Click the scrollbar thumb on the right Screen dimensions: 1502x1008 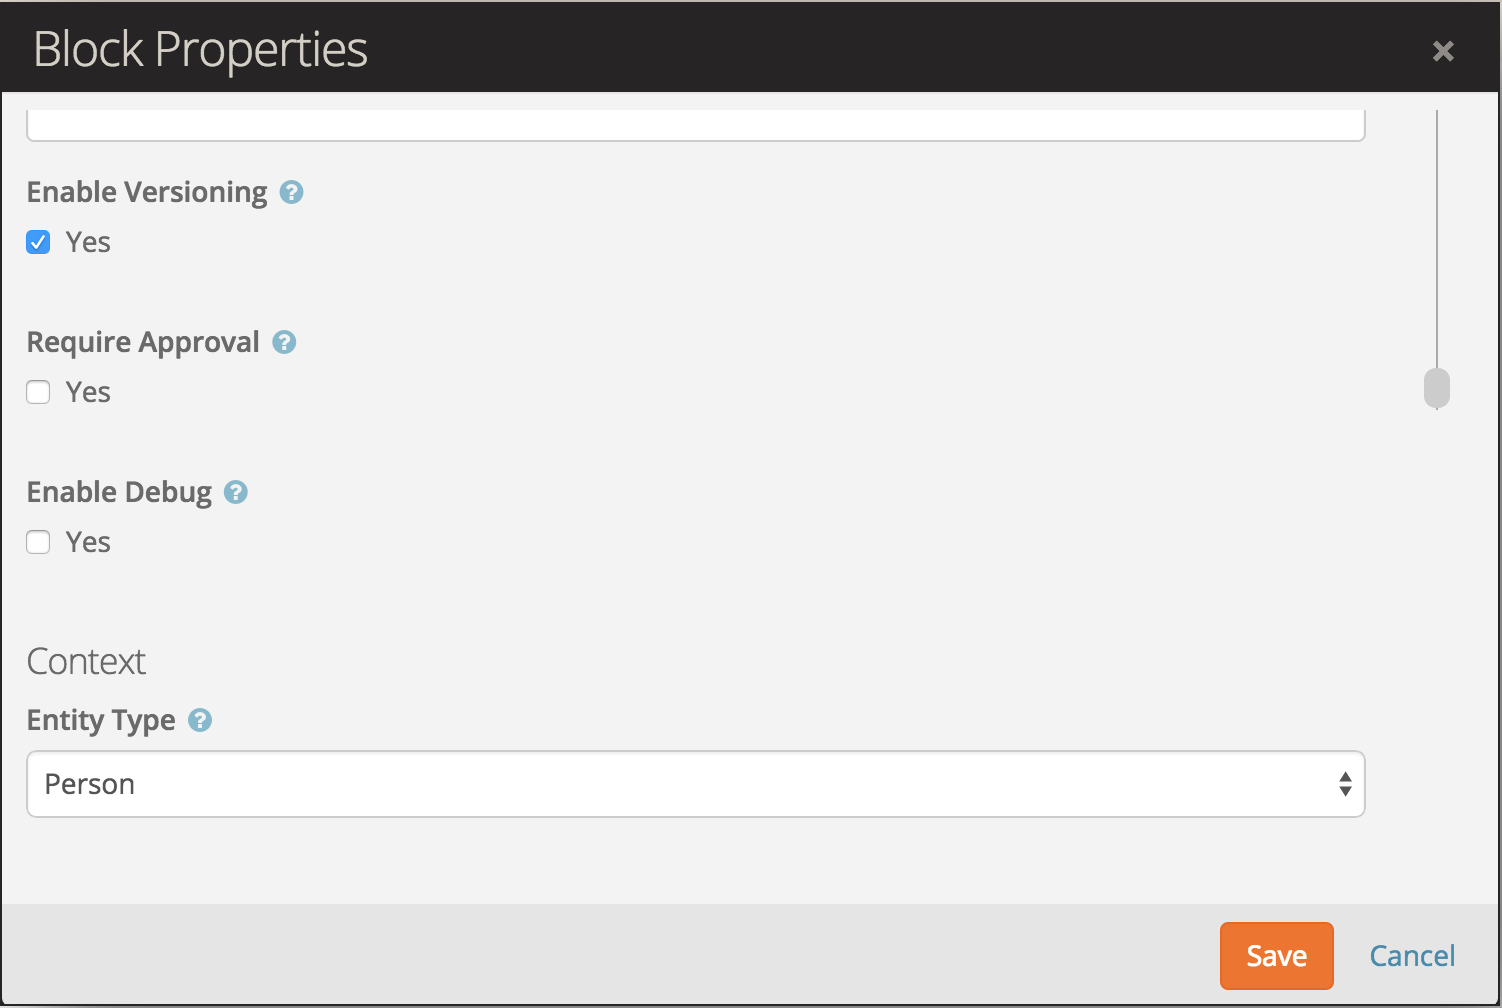coord(1437,388)
